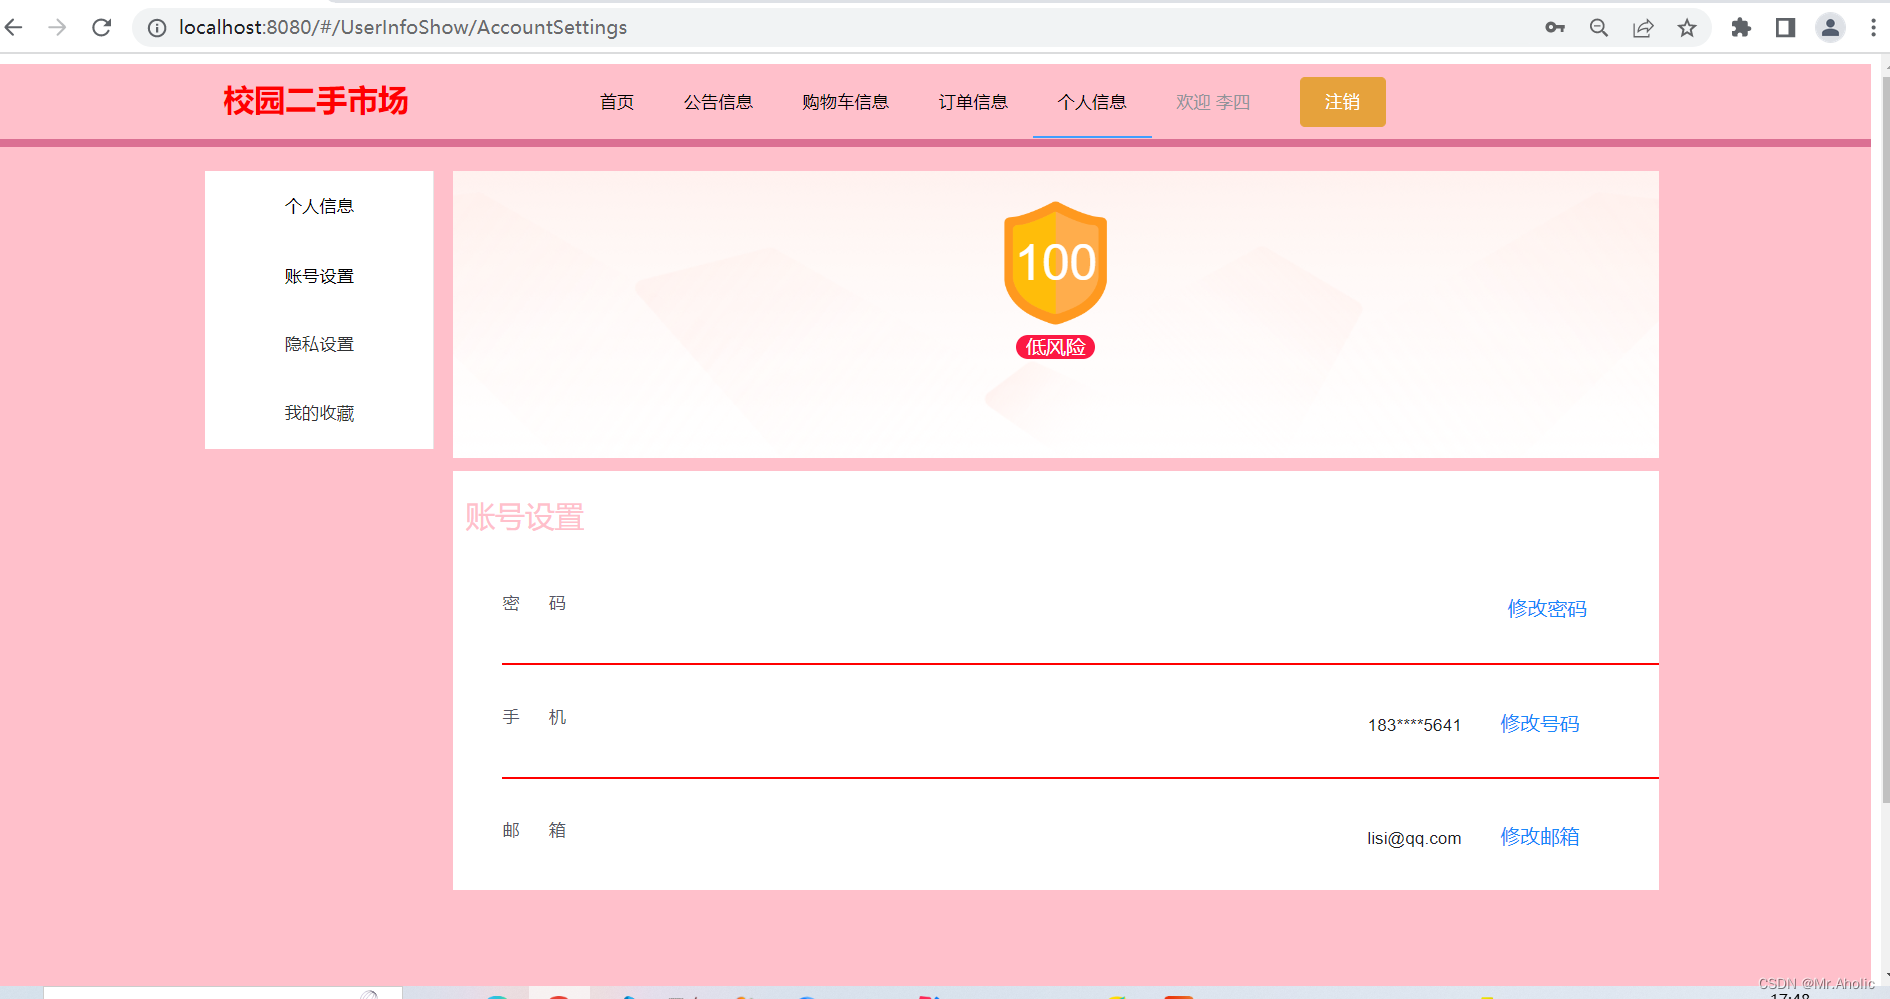
Task: Click the password key icon in the address bar
Action: (1555, 27)
